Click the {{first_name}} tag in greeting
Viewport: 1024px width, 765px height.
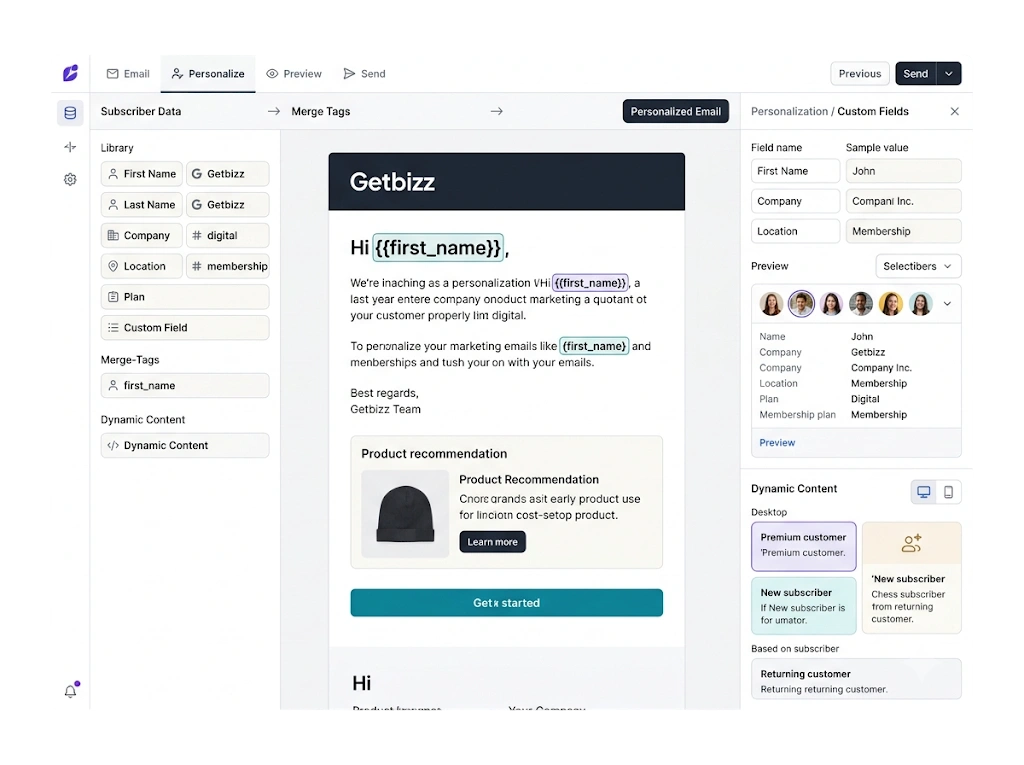click(438, 248)
